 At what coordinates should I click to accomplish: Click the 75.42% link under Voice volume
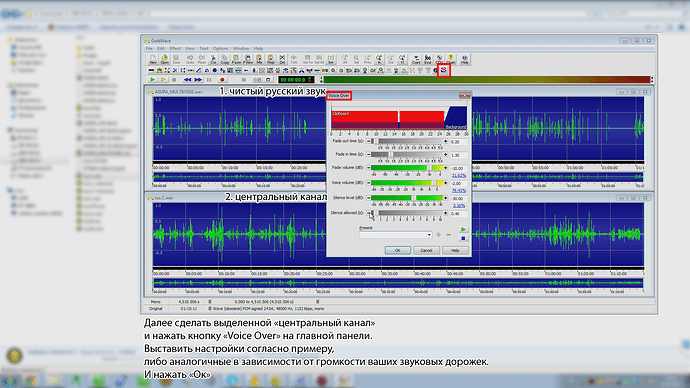[459, 190]
